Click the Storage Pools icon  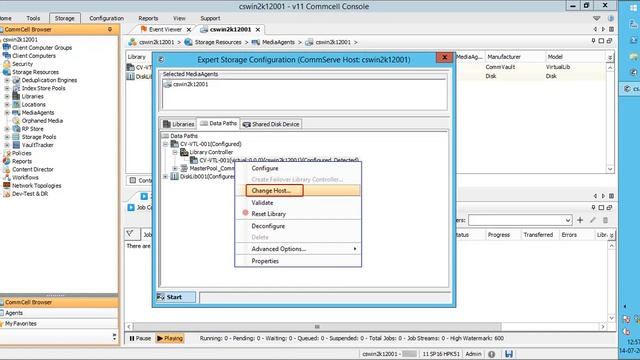click(16, 137)
